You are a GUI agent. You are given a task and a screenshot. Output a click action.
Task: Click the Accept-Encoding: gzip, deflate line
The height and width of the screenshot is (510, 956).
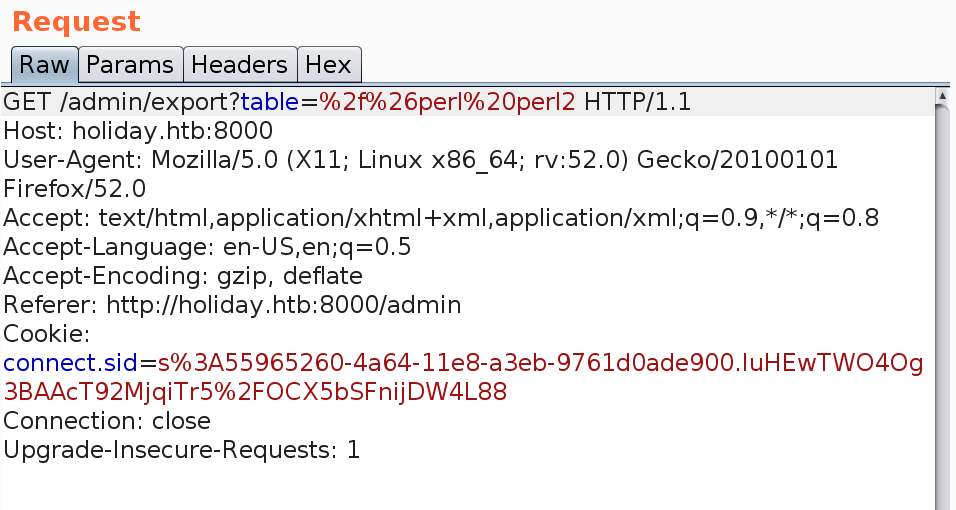pyautogui.click(x=183, y=276)
